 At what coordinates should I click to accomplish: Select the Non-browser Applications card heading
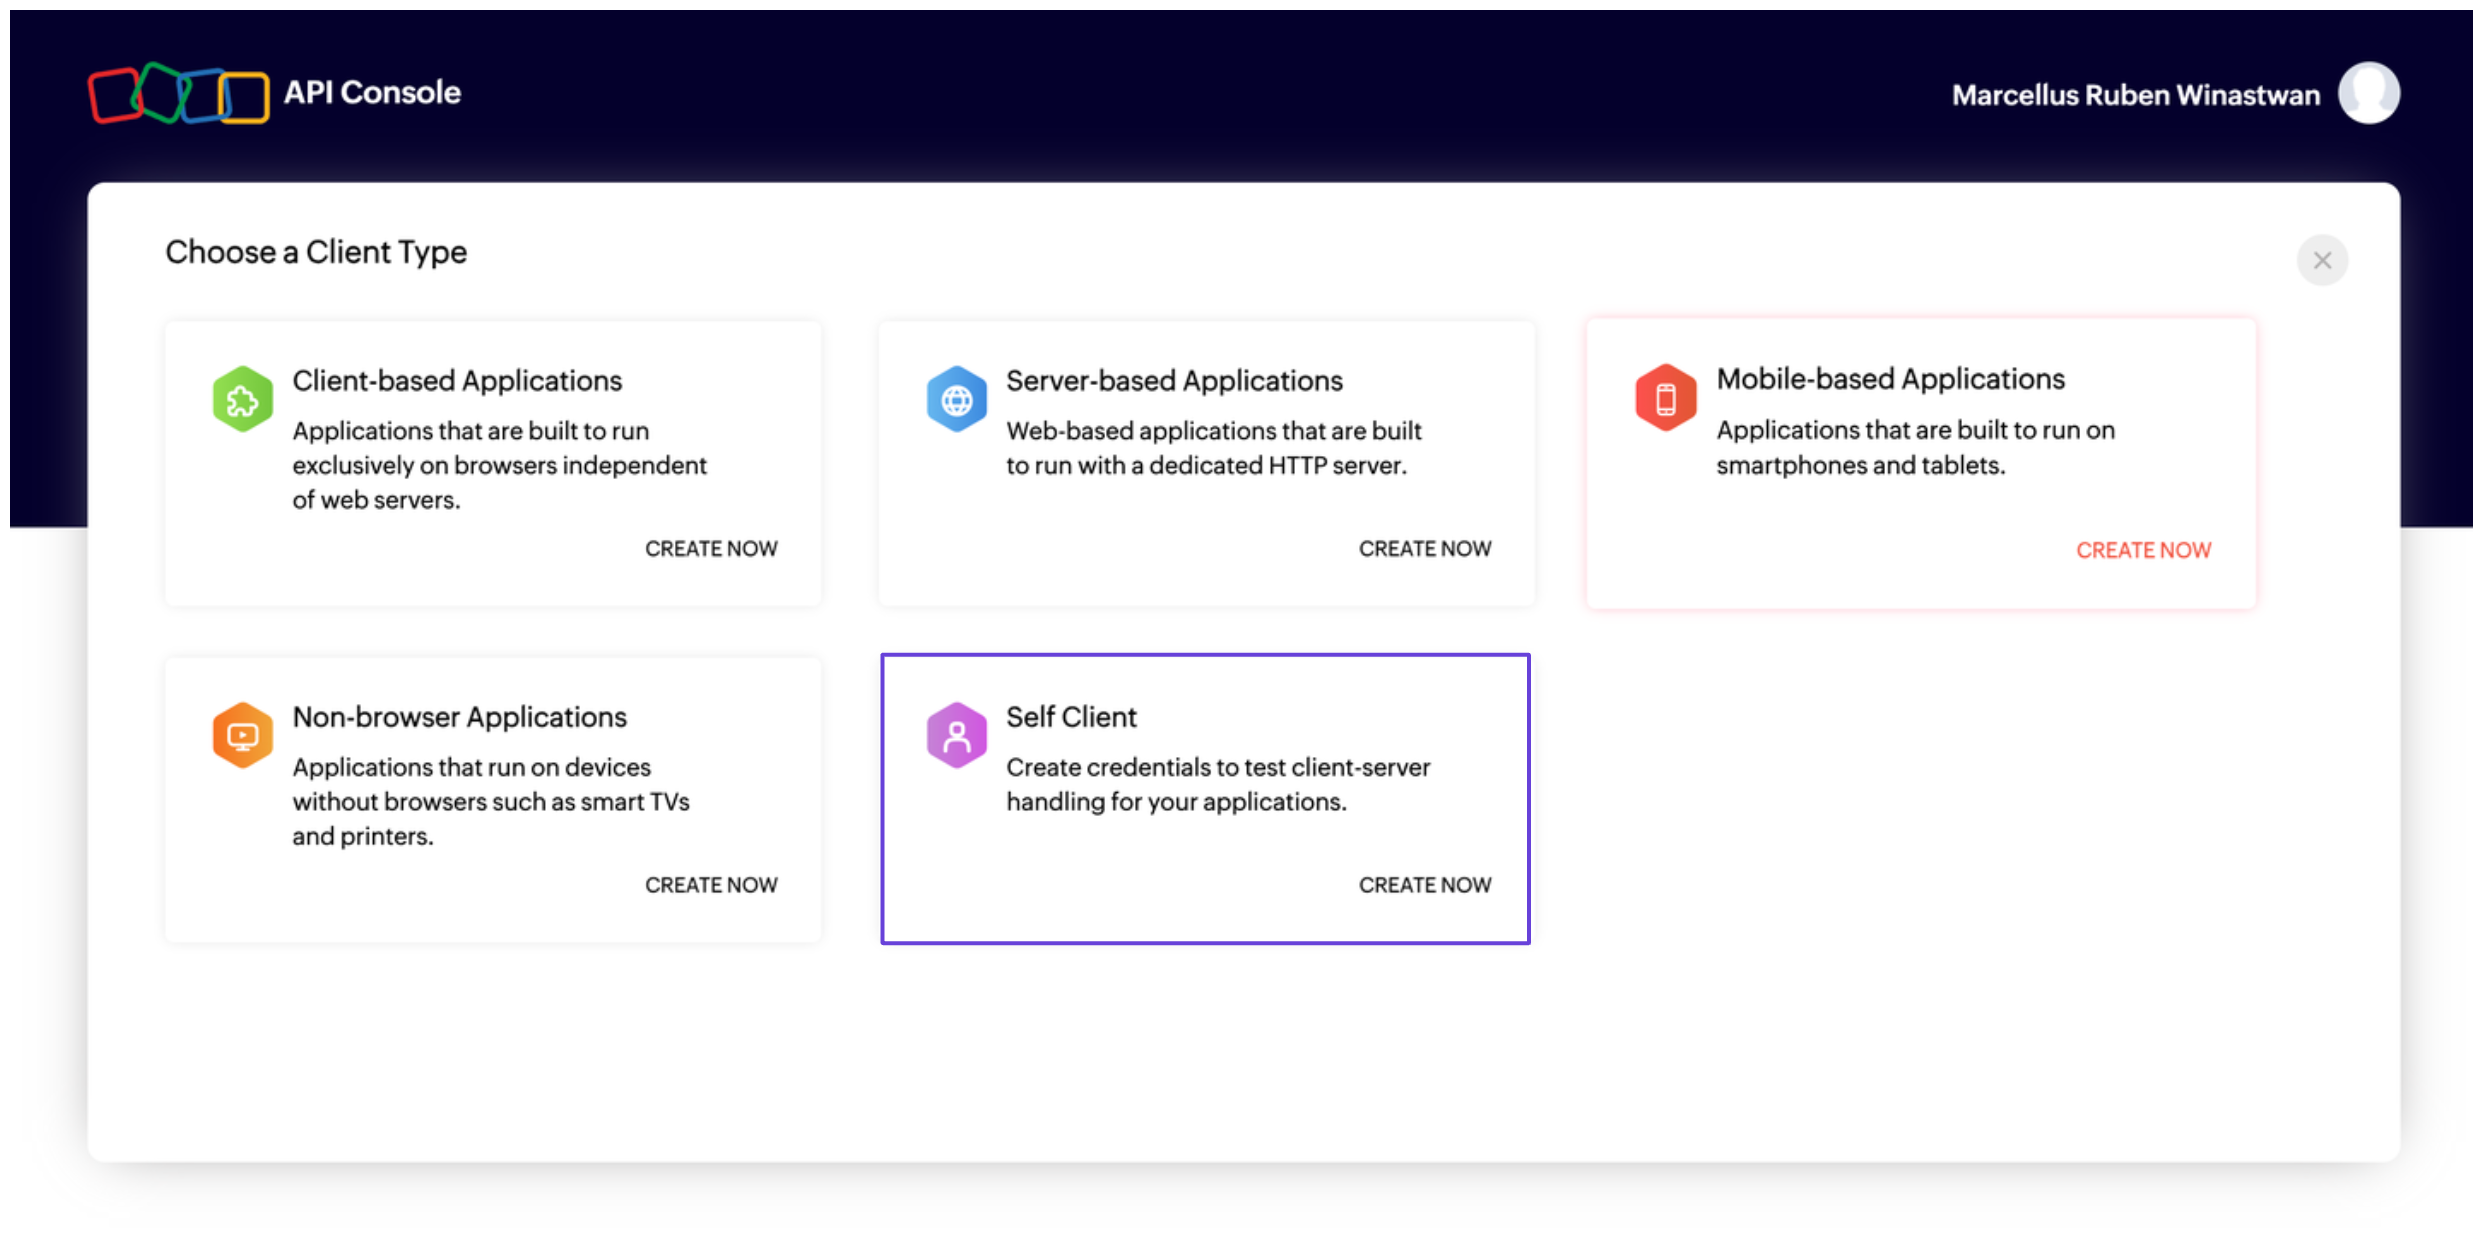click(x=459, y=717)
